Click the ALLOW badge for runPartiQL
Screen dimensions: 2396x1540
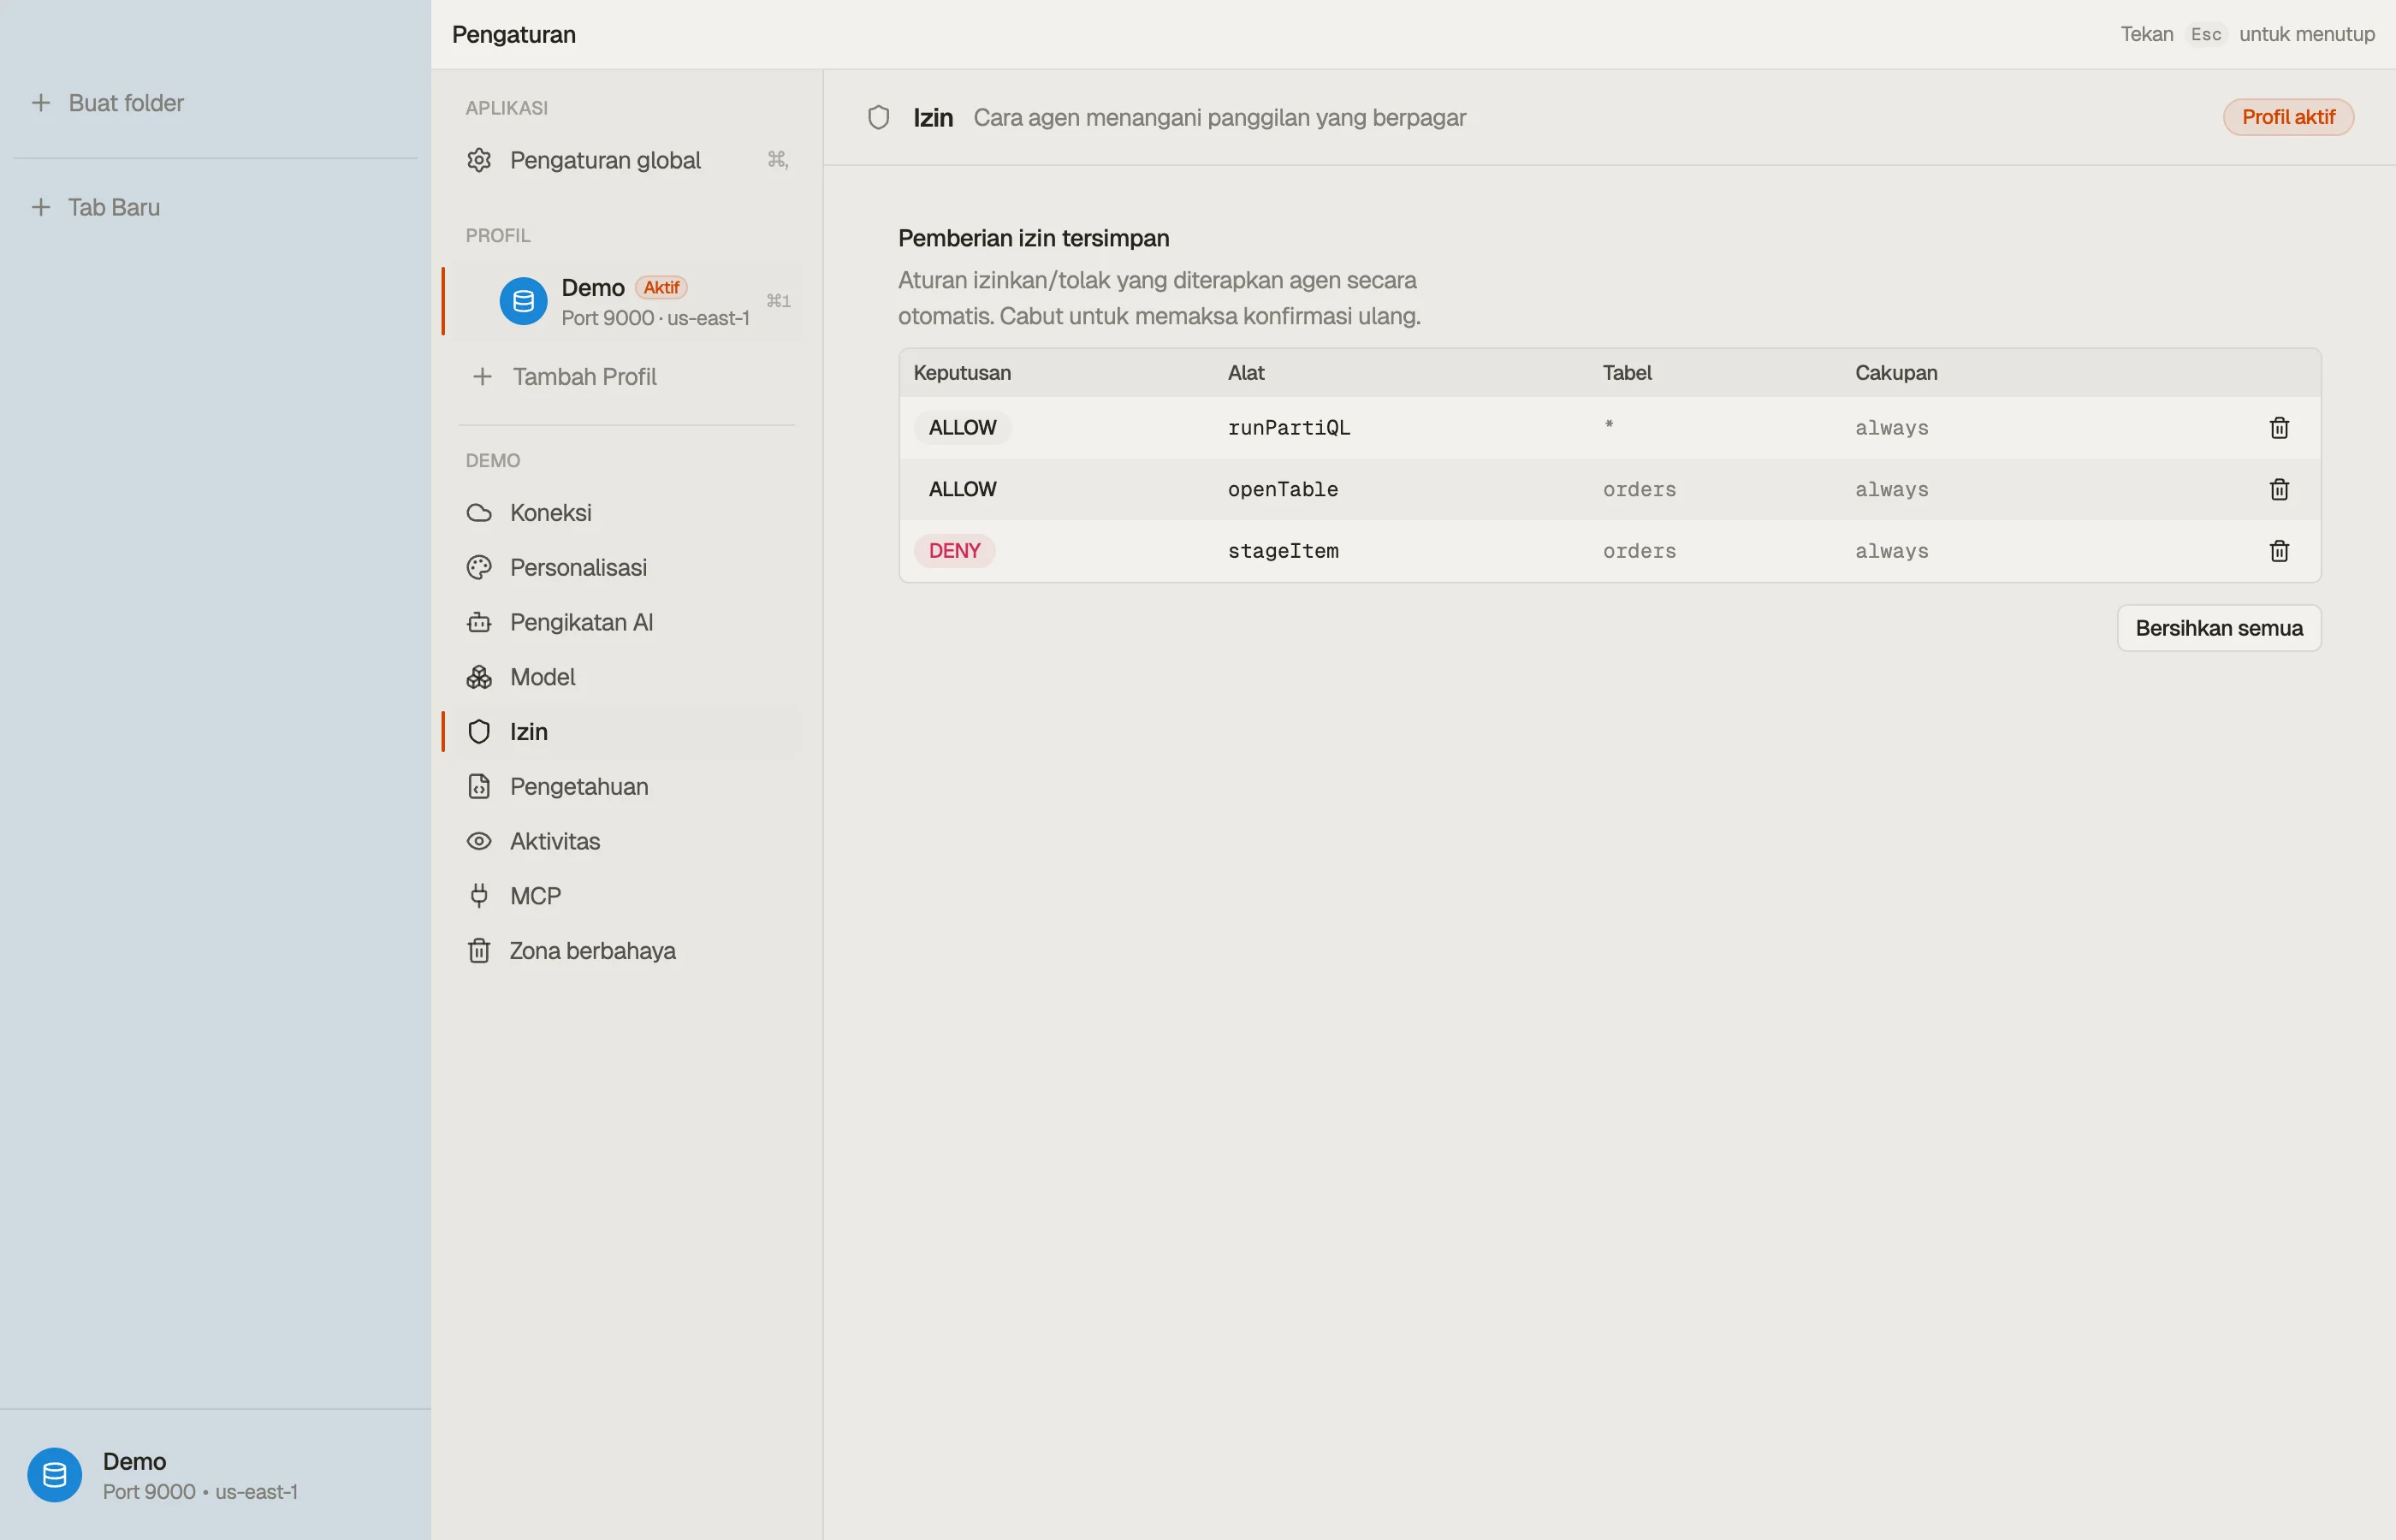[962, 428]
